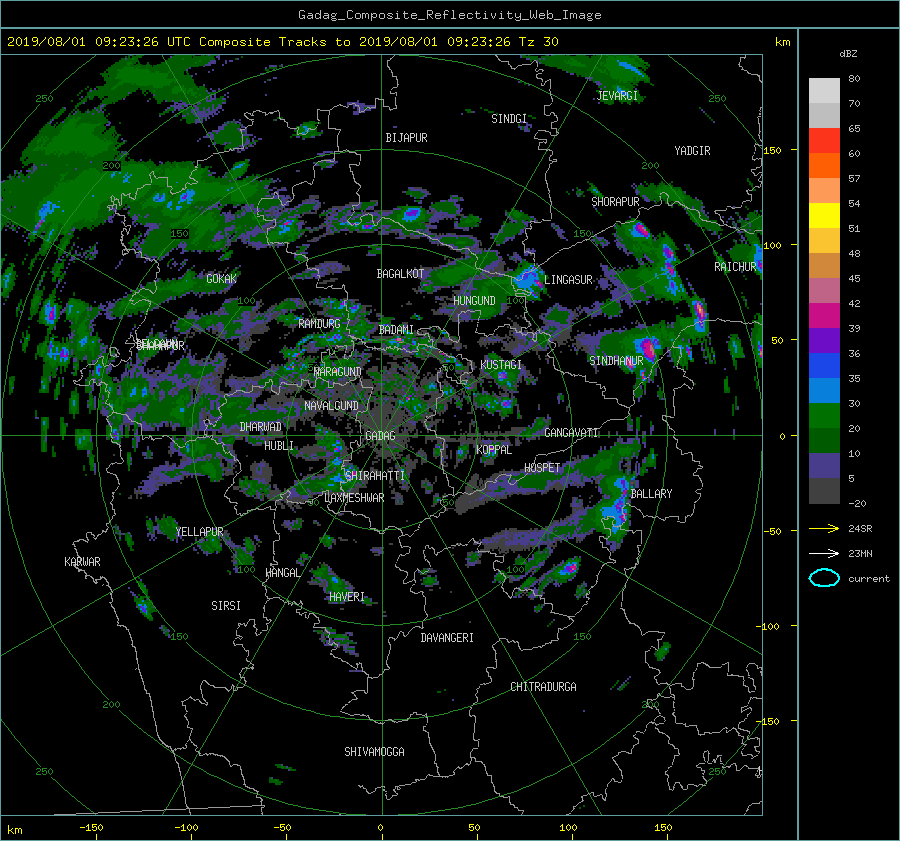Click the BAGALKOT city label
Viewport: 900px width, 841px height.
(400, 274)
